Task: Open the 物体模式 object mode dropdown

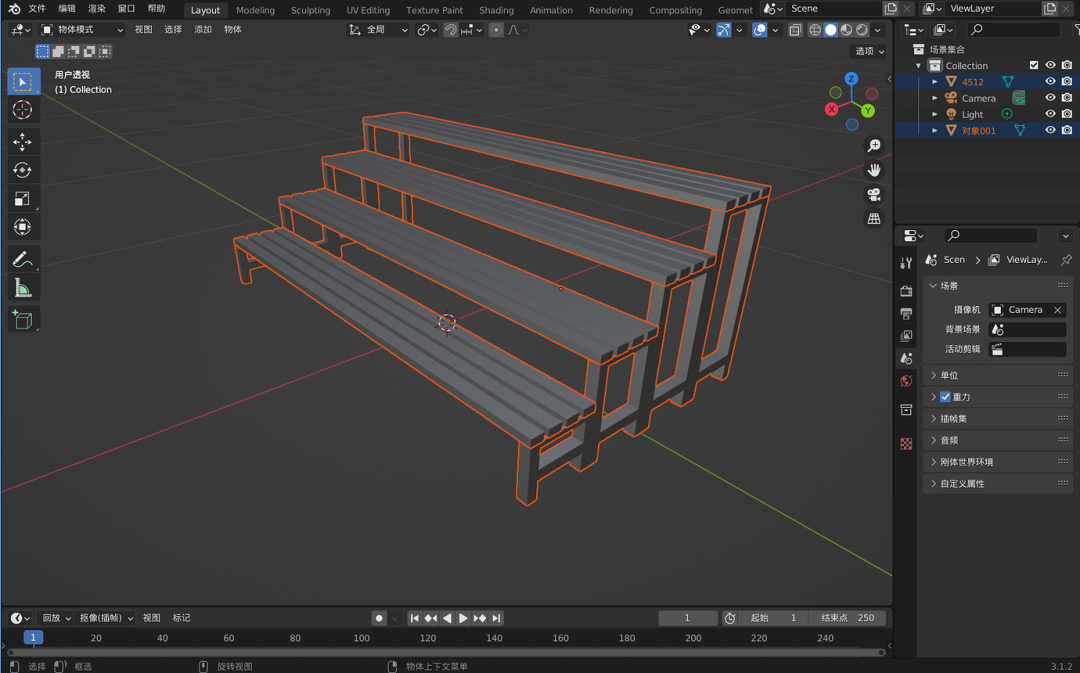Action: click(x=82, y=30)
